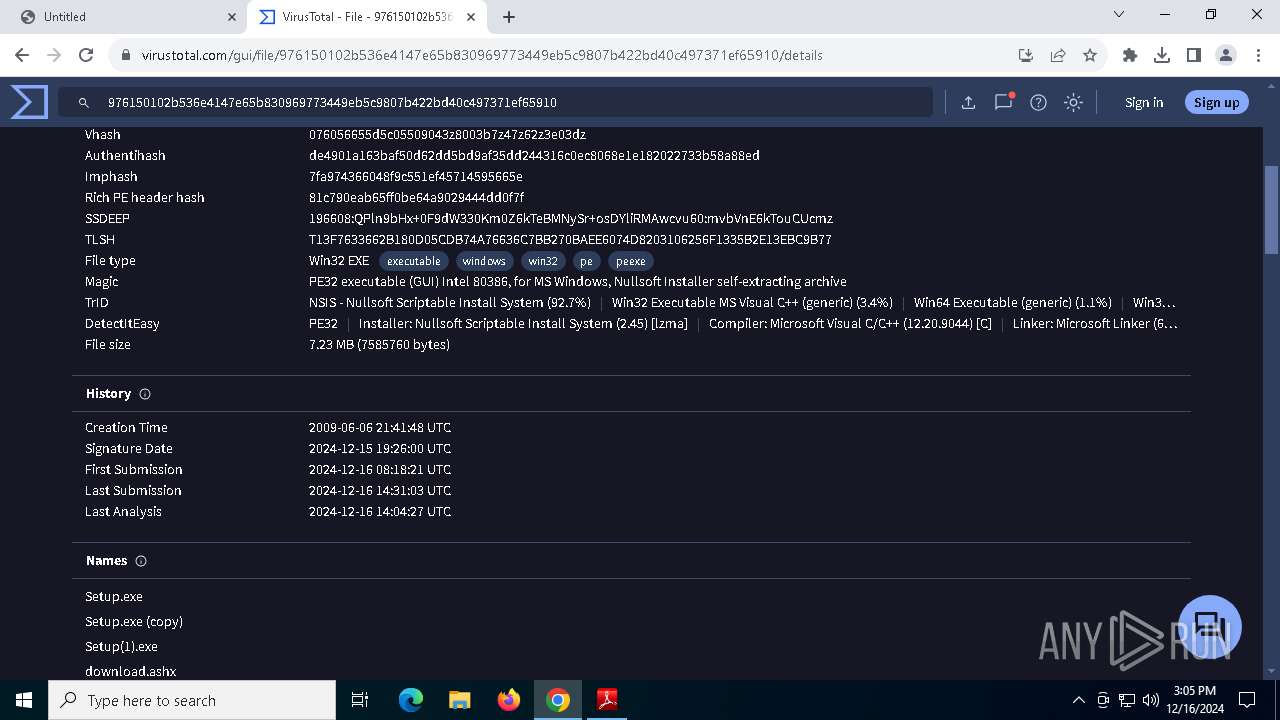Open the notifications chat icon
This screenshot has height=720, width=1280.
[x=1004, y=102]
